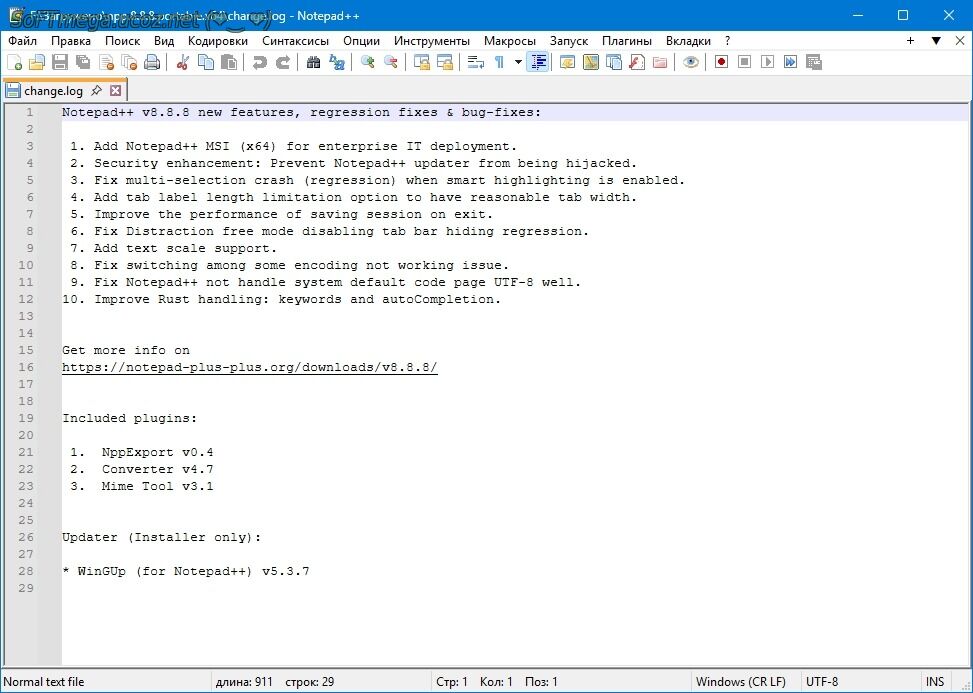This screenshot has height=693, width=973.
Task: Open Find with the binoculars icon
Action: coord(314,62)
